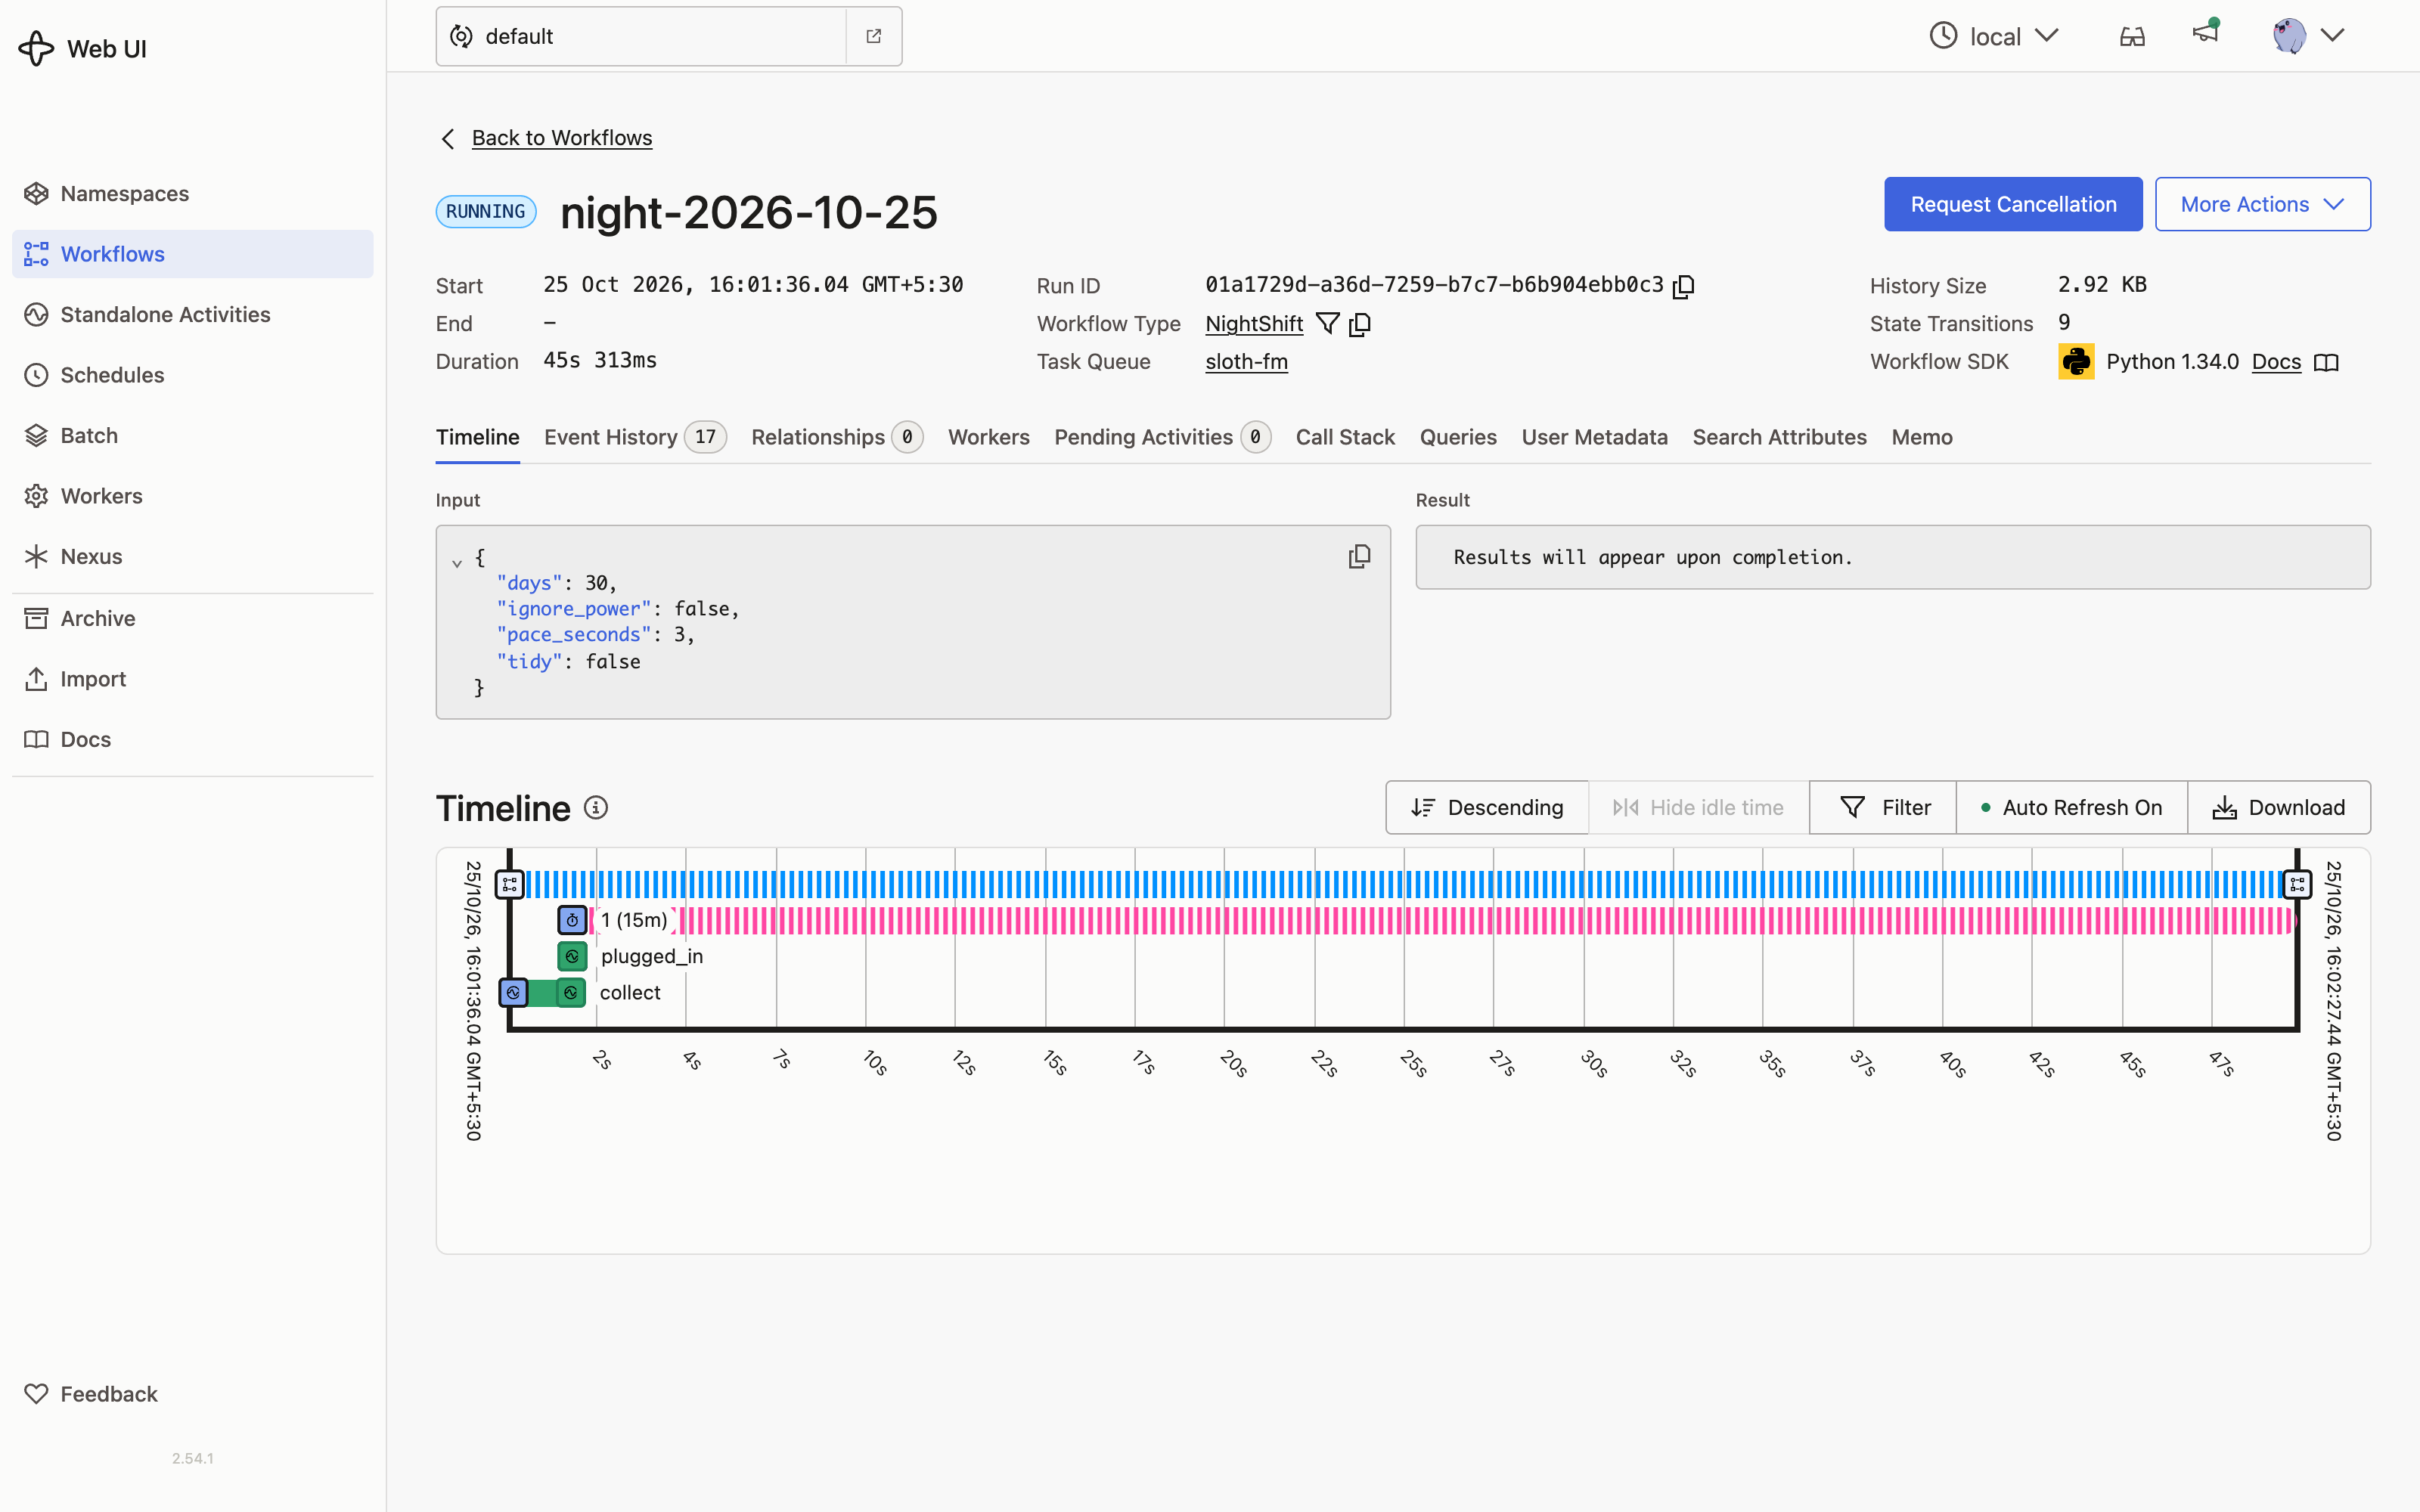The image size is (2420, 1512).
Task: Open Nexus in sidebar
Action: [192, 556]
